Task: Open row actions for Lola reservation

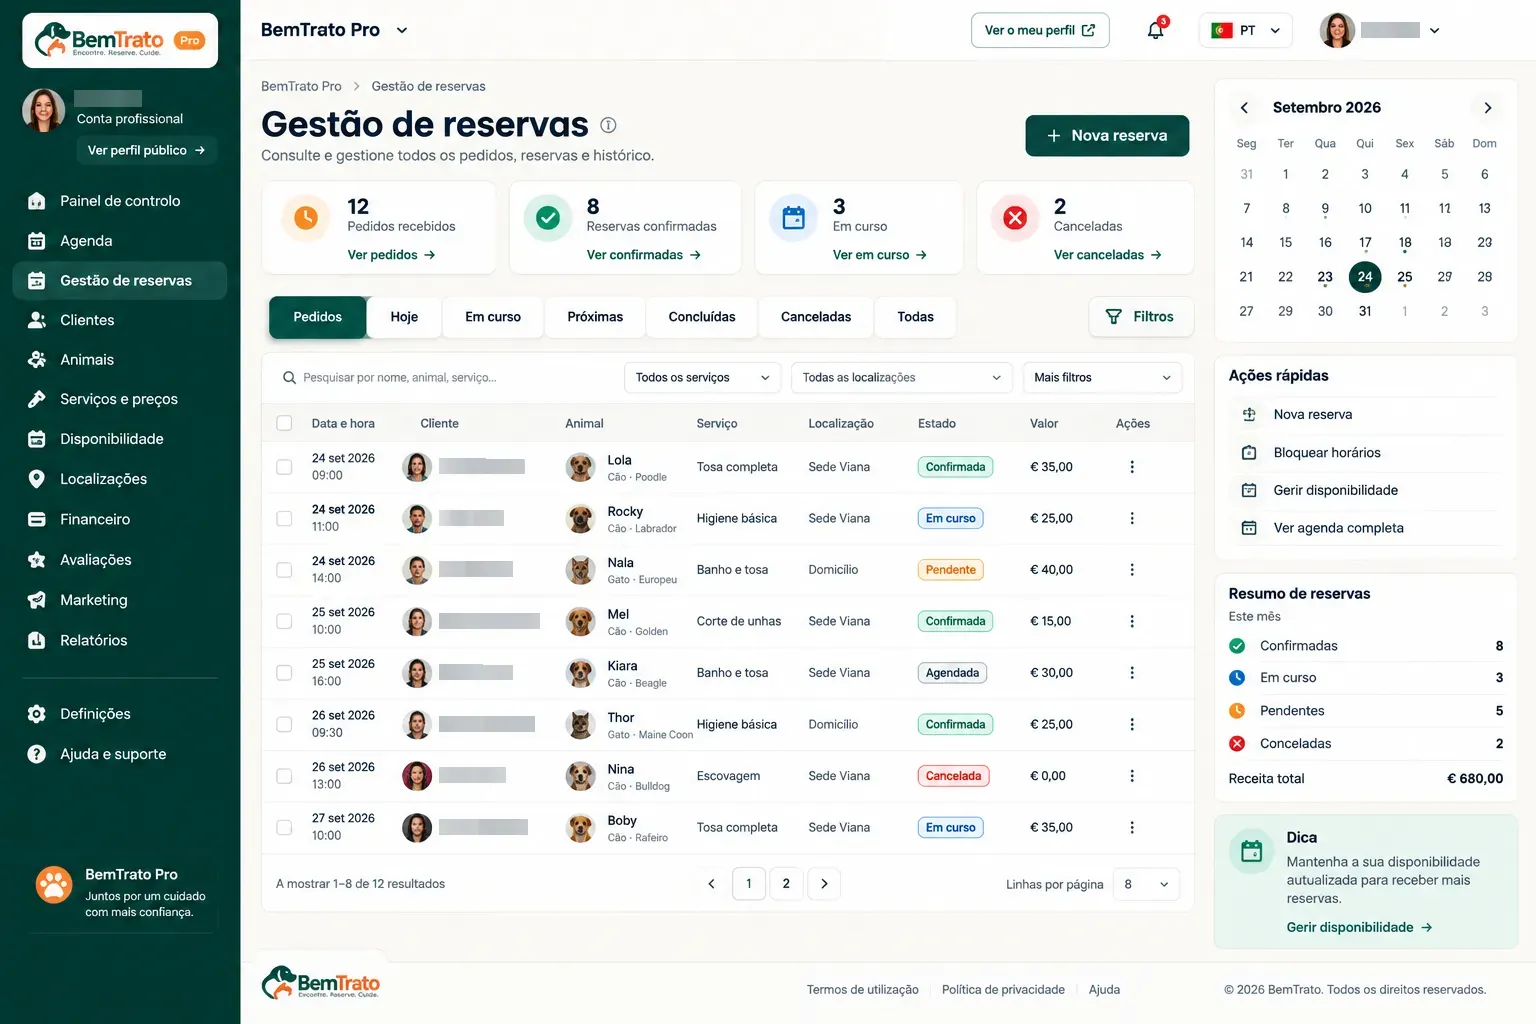Action: pos(1132,467)
